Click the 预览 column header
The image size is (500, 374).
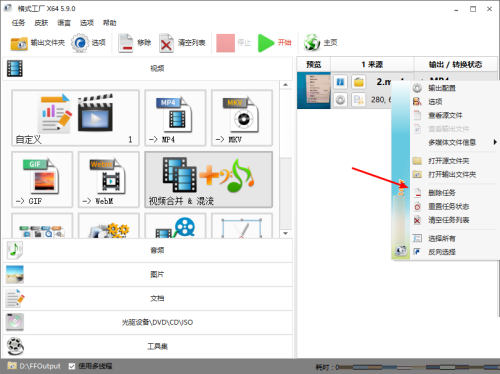pos(314,64)
